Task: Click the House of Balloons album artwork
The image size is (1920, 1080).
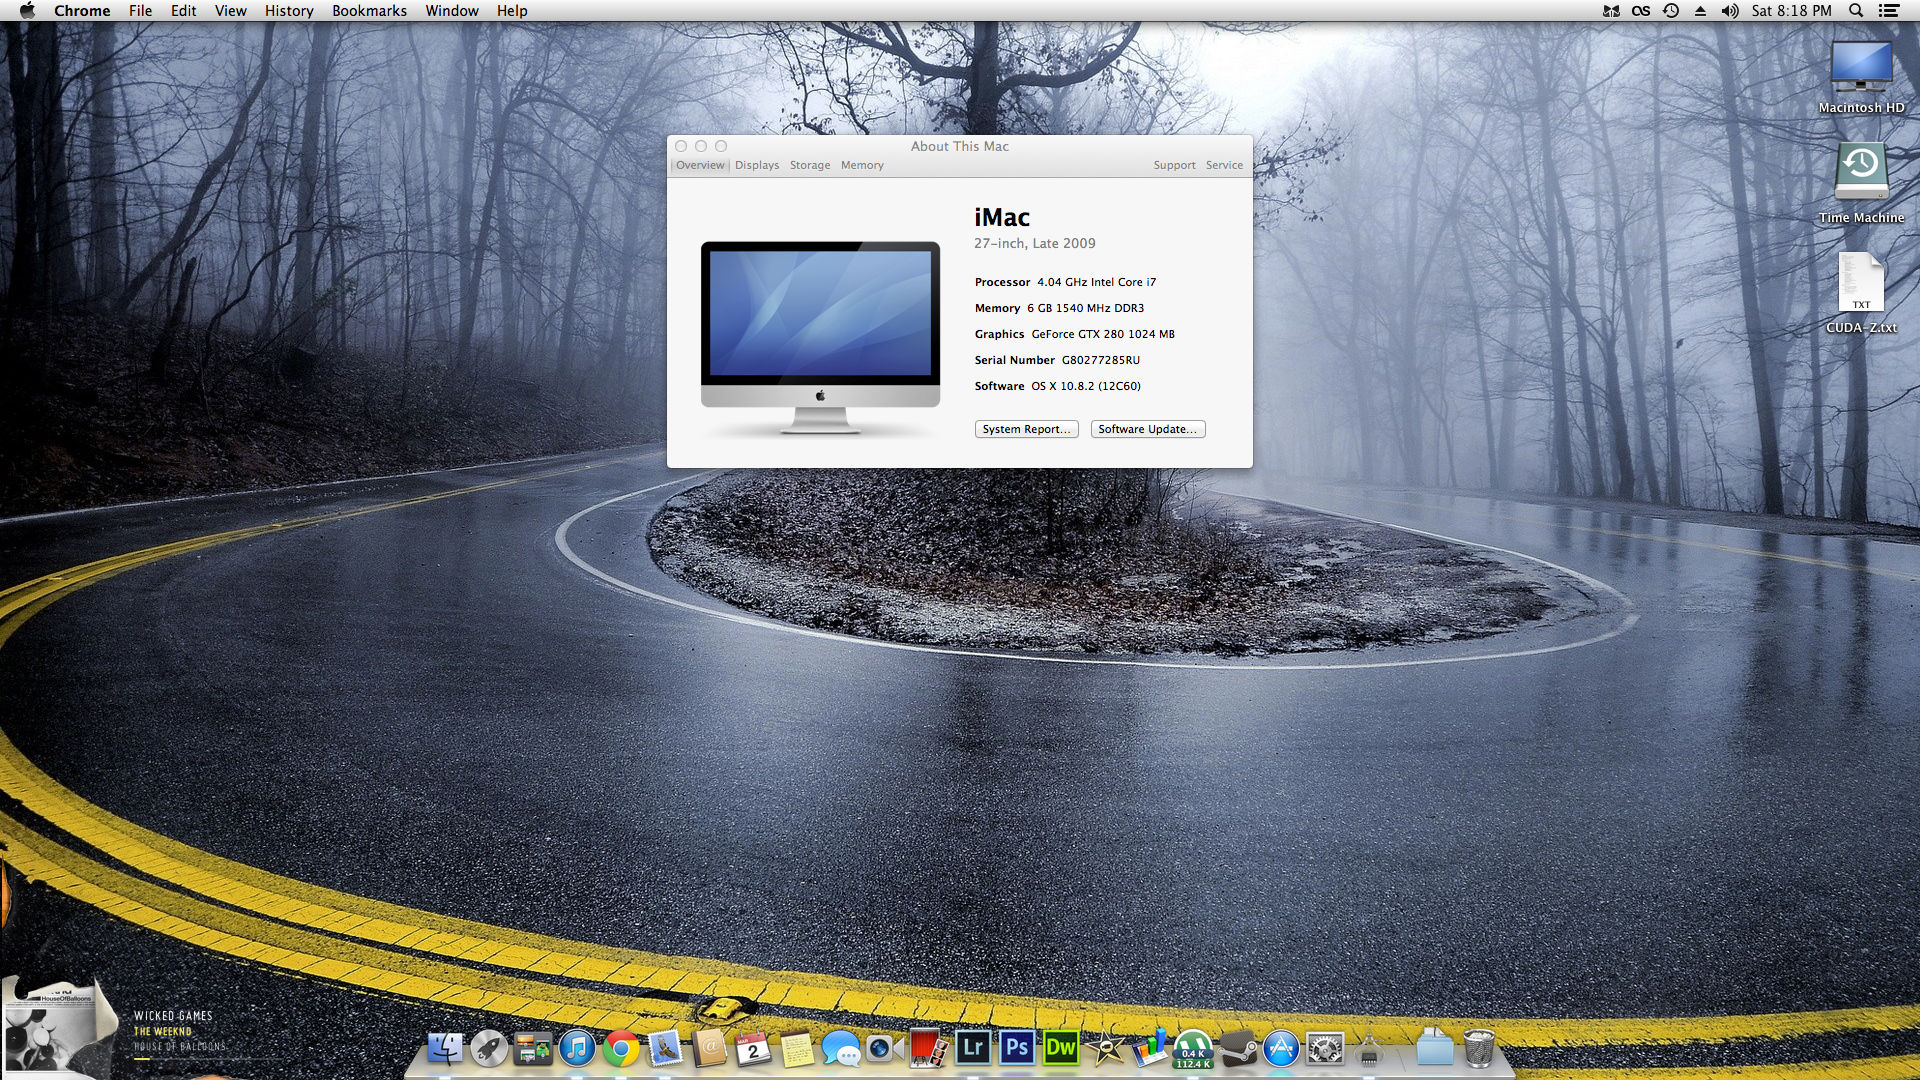Action: [58, 1028]
